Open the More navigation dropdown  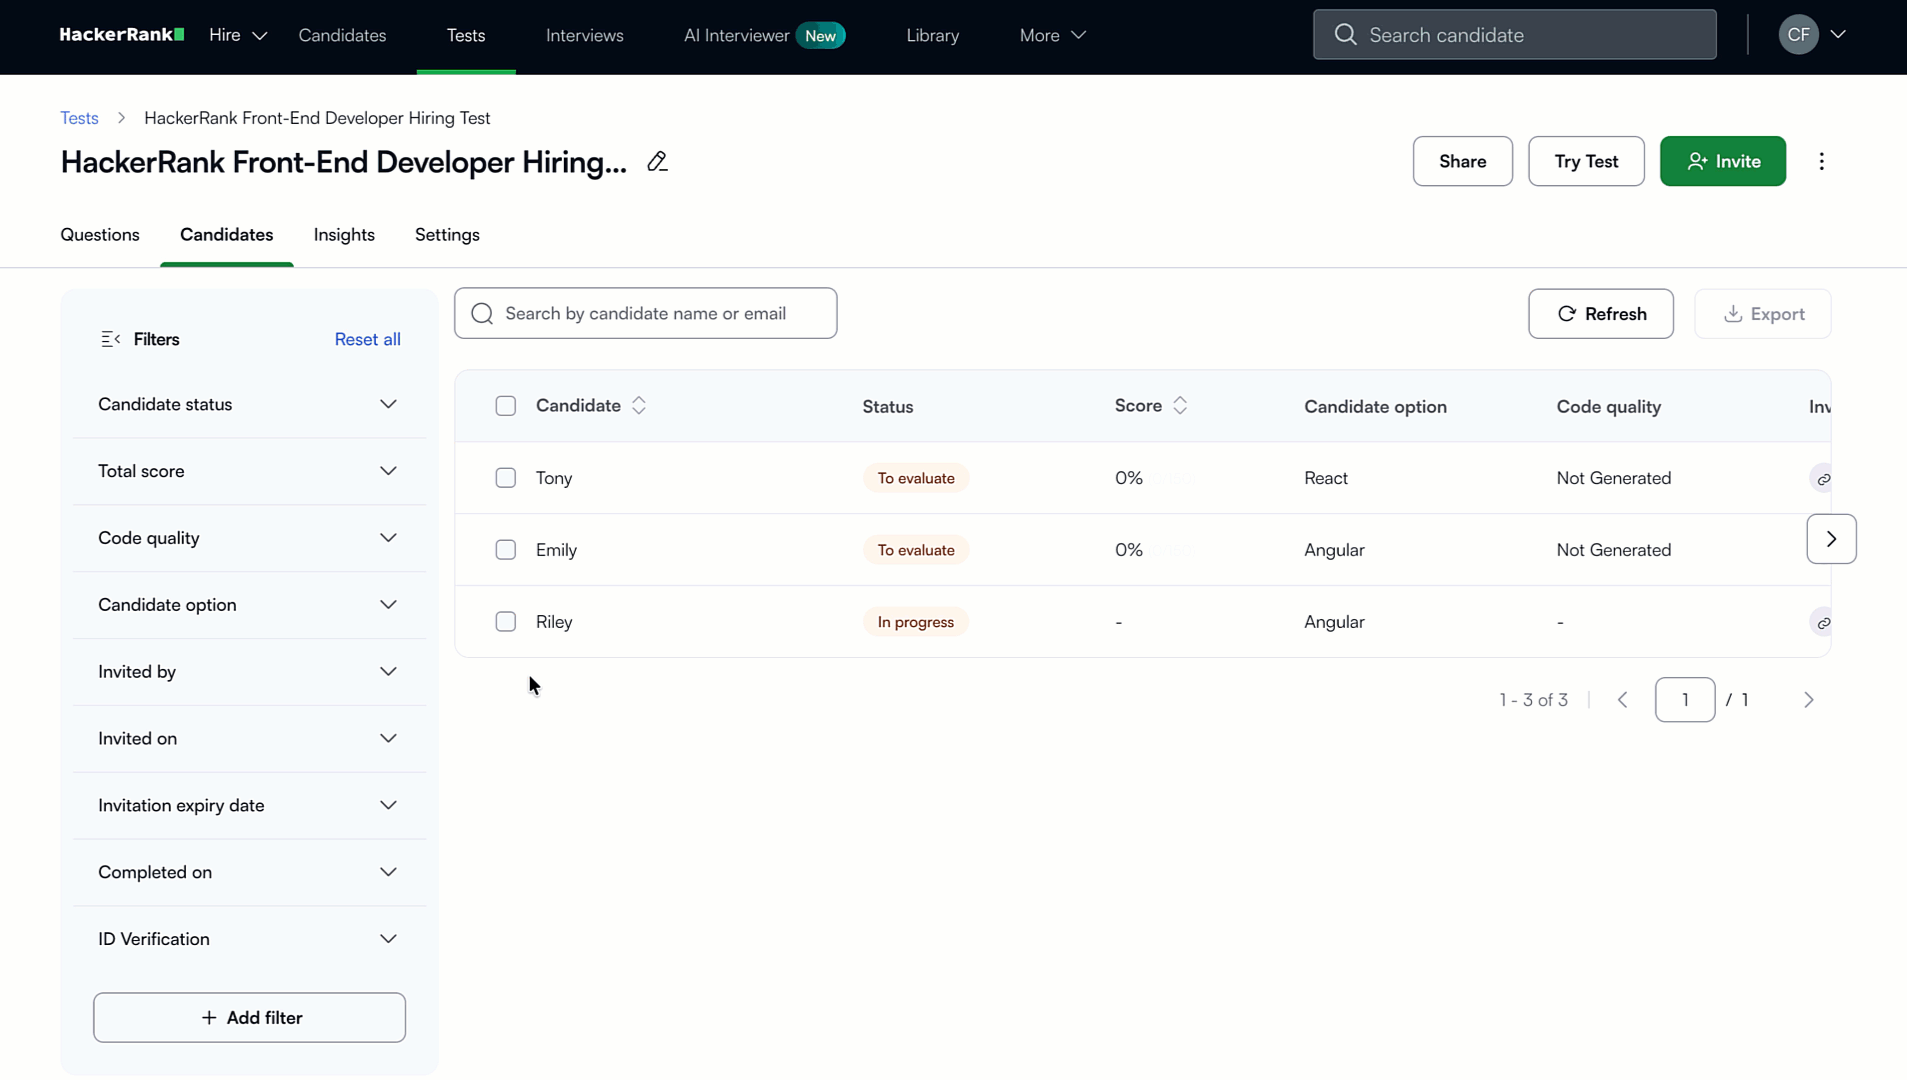[1050, 34]
